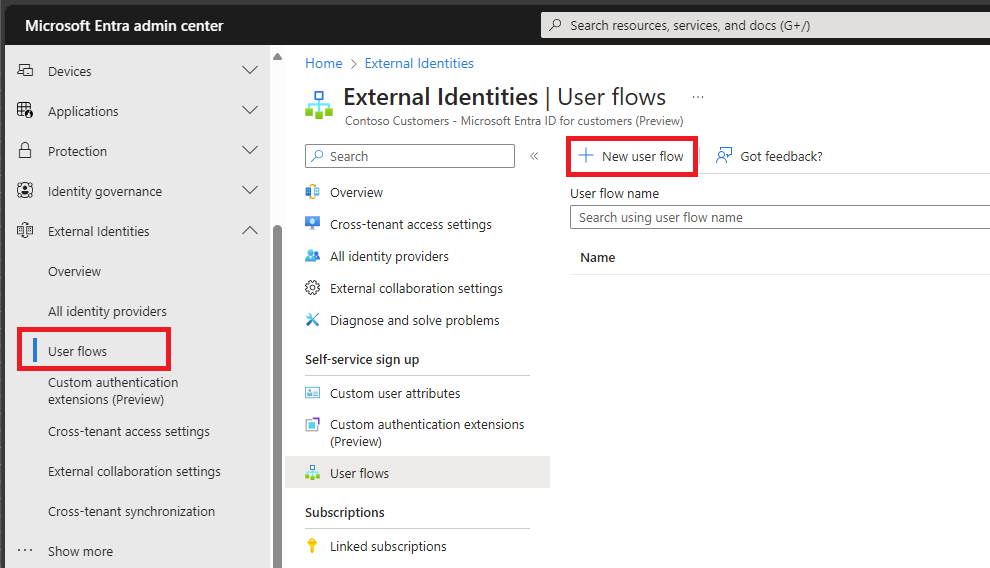Collapse the inner menu pane
This screenshot has width=990, height=568.
click(534, 156)
